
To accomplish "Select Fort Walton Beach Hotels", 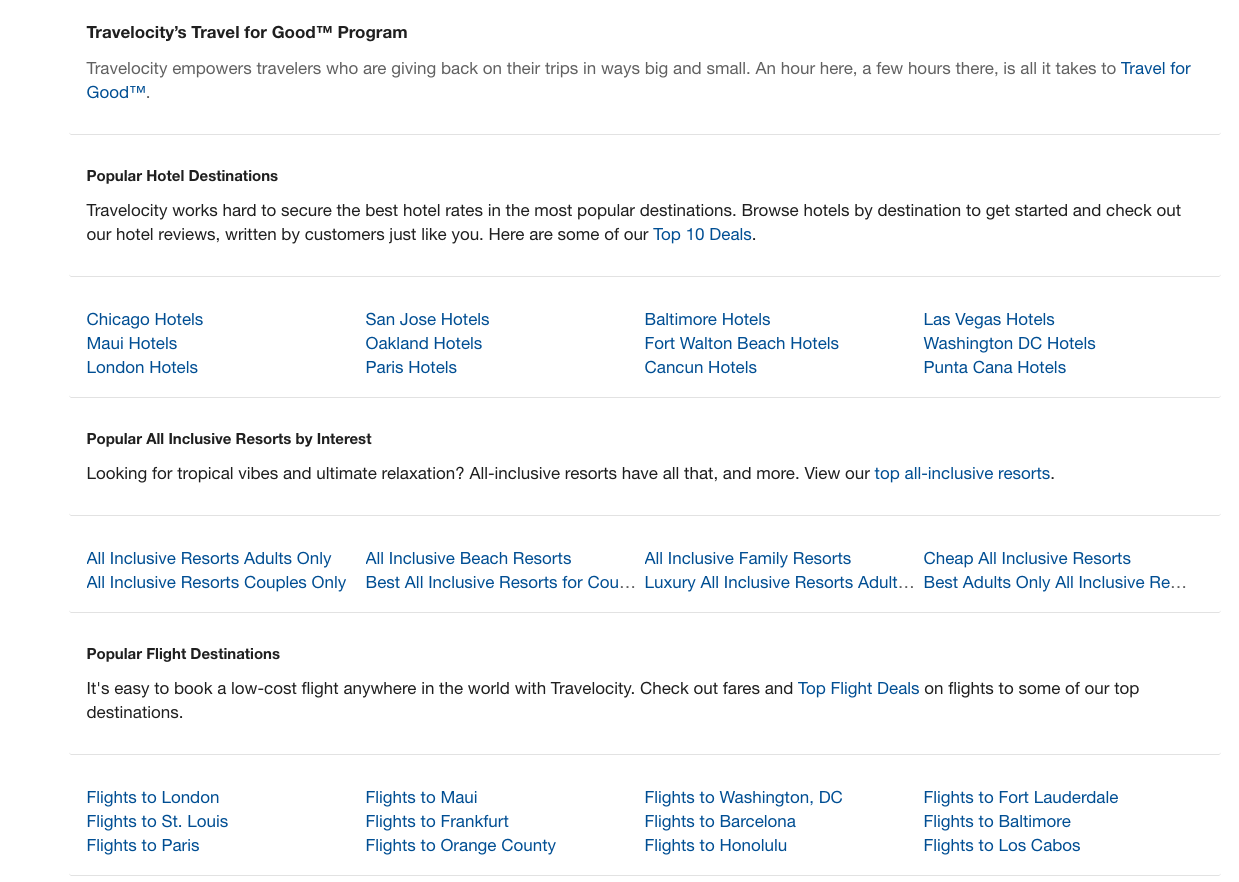I will (x=741, y=343).
